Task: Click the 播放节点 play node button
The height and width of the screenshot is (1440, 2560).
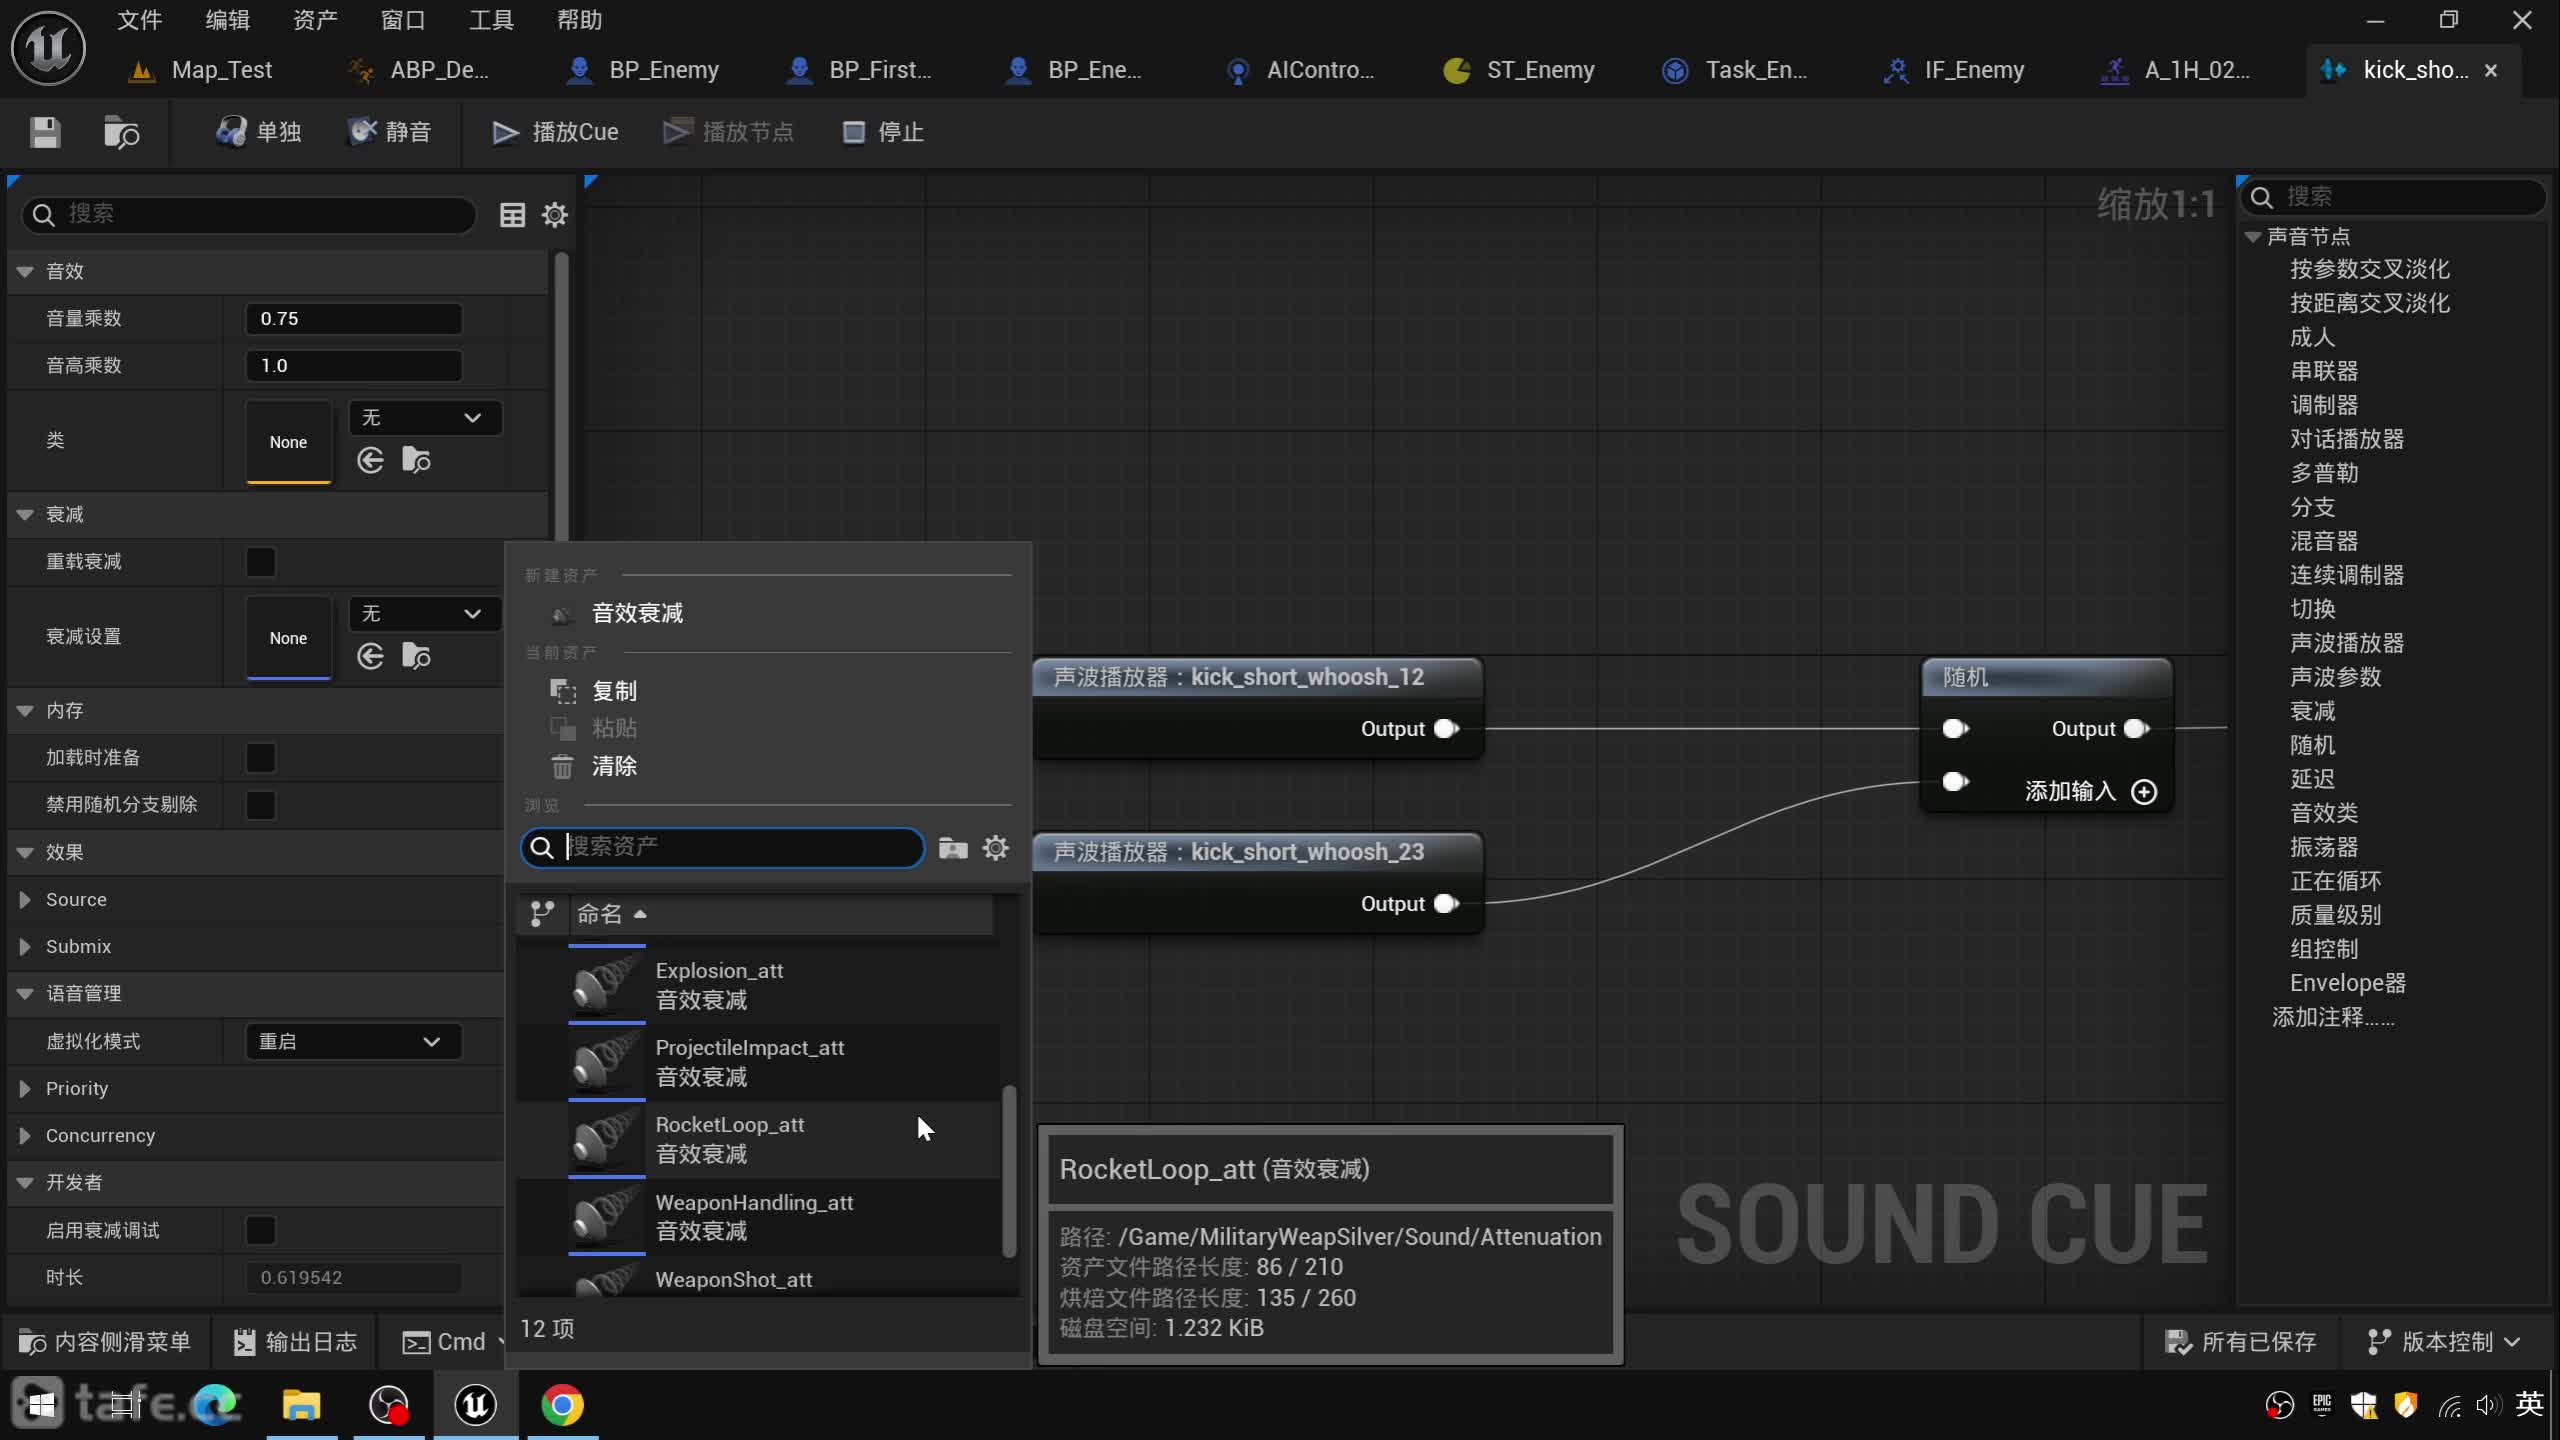Action: pyautogui.click(x=728, y=132)
